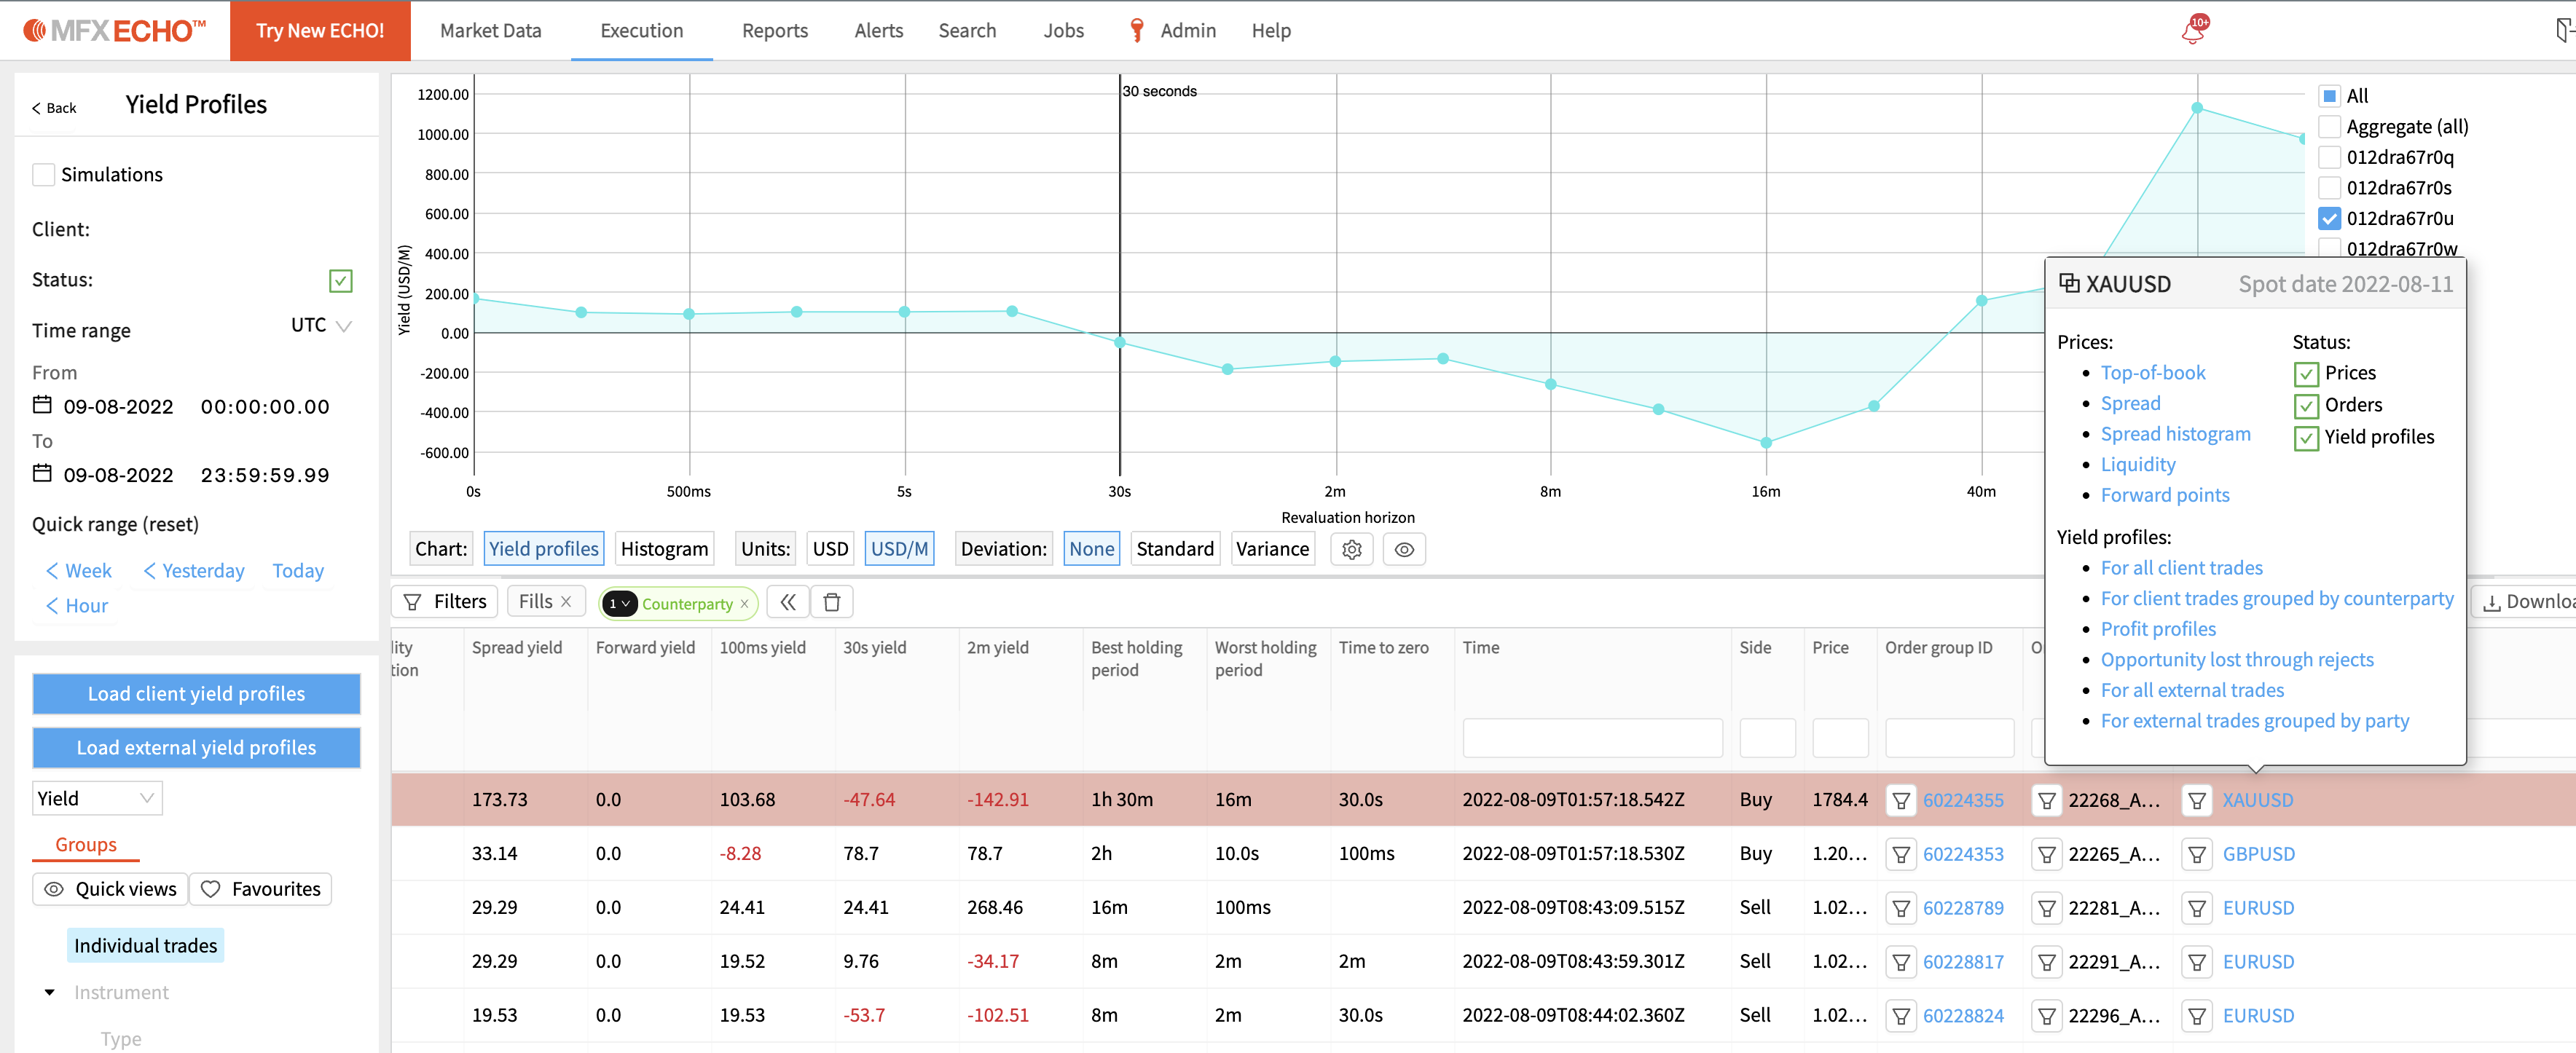The image size is (2576, 1053).
Task: Open the UTC timezone dropdown
Action: (x=321, y=326)
